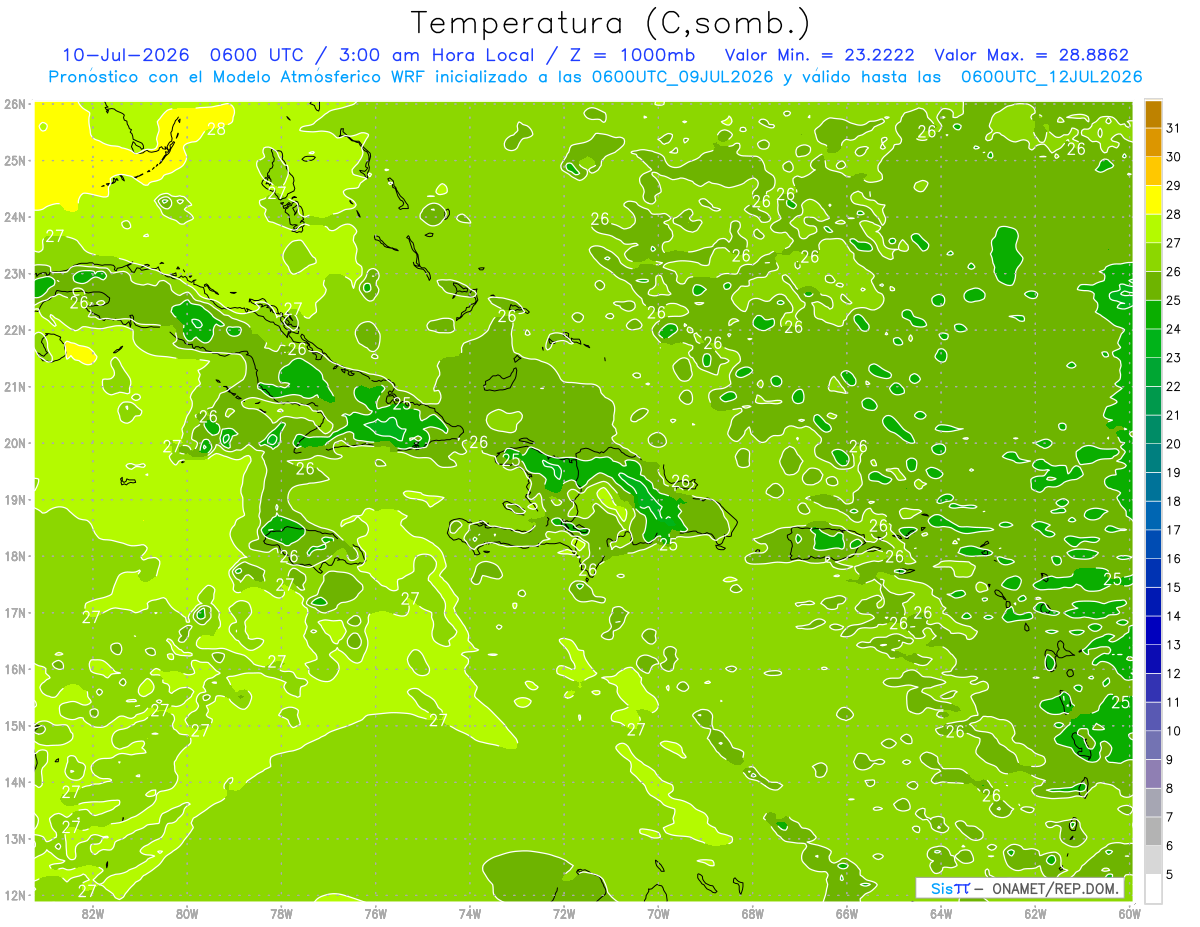Click the lime 27-28 swatch in the color bar
Screen dimensions: 1200x927
[x=1153, y=229]
